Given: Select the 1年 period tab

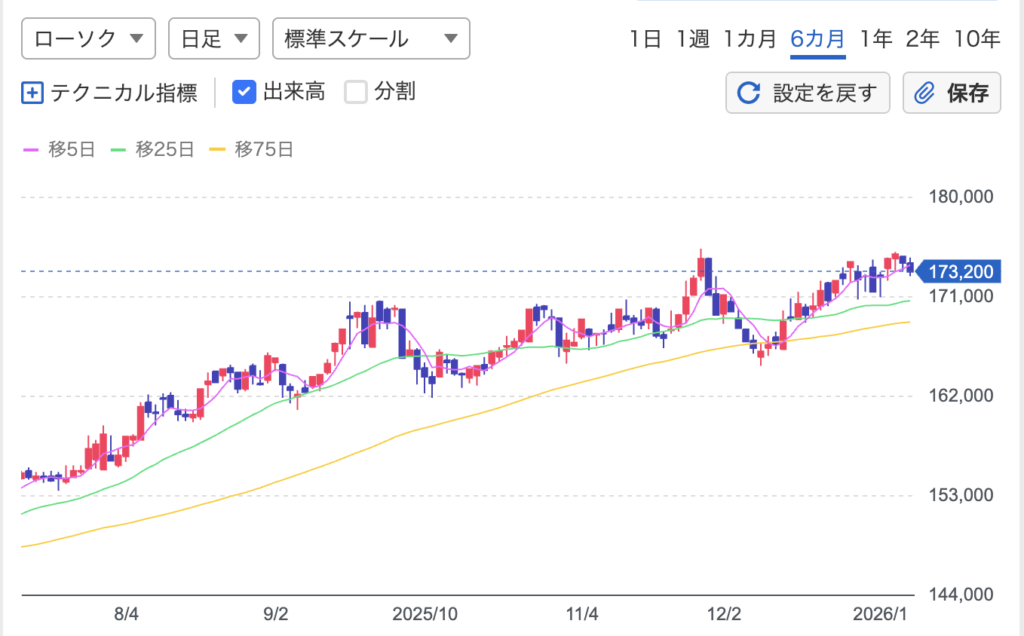Looking at the screenshot, I should pyautogui.click(x=875, y=40).
